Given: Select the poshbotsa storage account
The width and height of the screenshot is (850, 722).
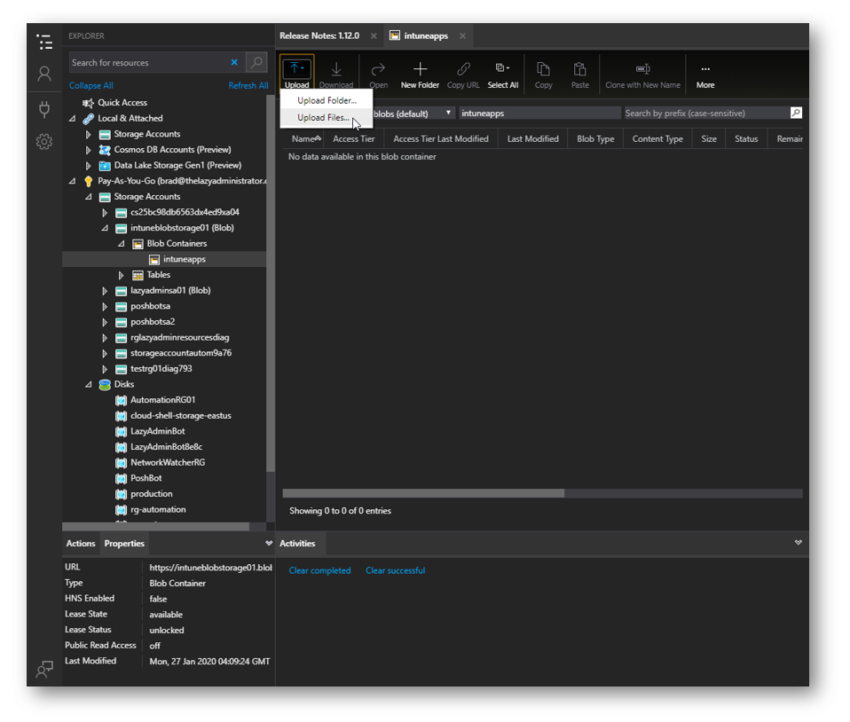Looking at the screenshot, I should point(150,306).
